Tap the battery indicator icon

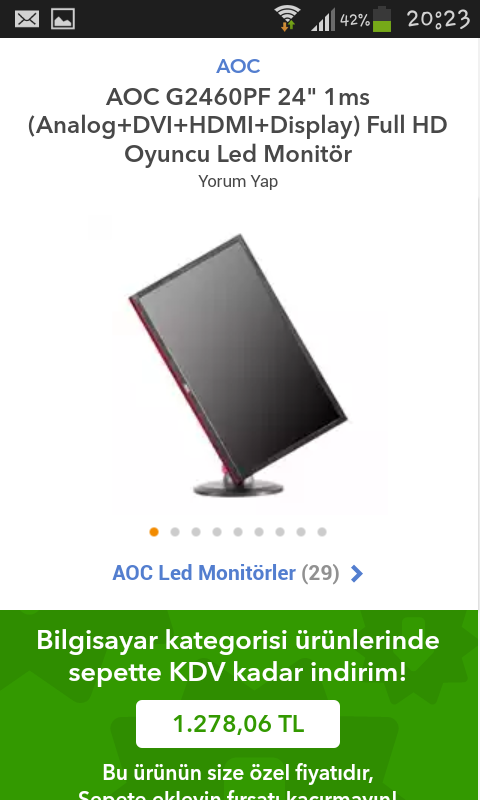coord(382,19)
